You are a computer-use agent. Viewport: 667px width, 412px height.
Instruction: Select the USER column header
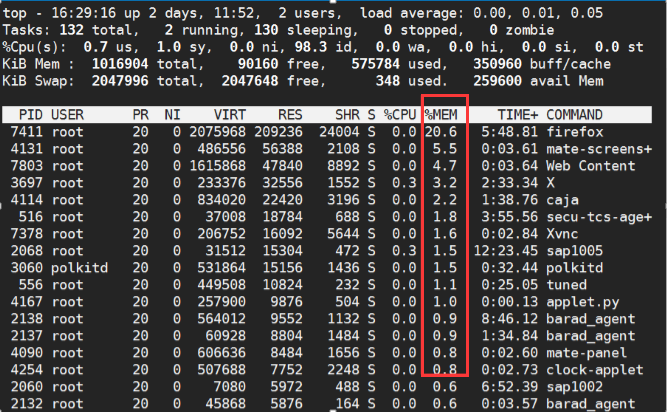(x=68, y=115)
